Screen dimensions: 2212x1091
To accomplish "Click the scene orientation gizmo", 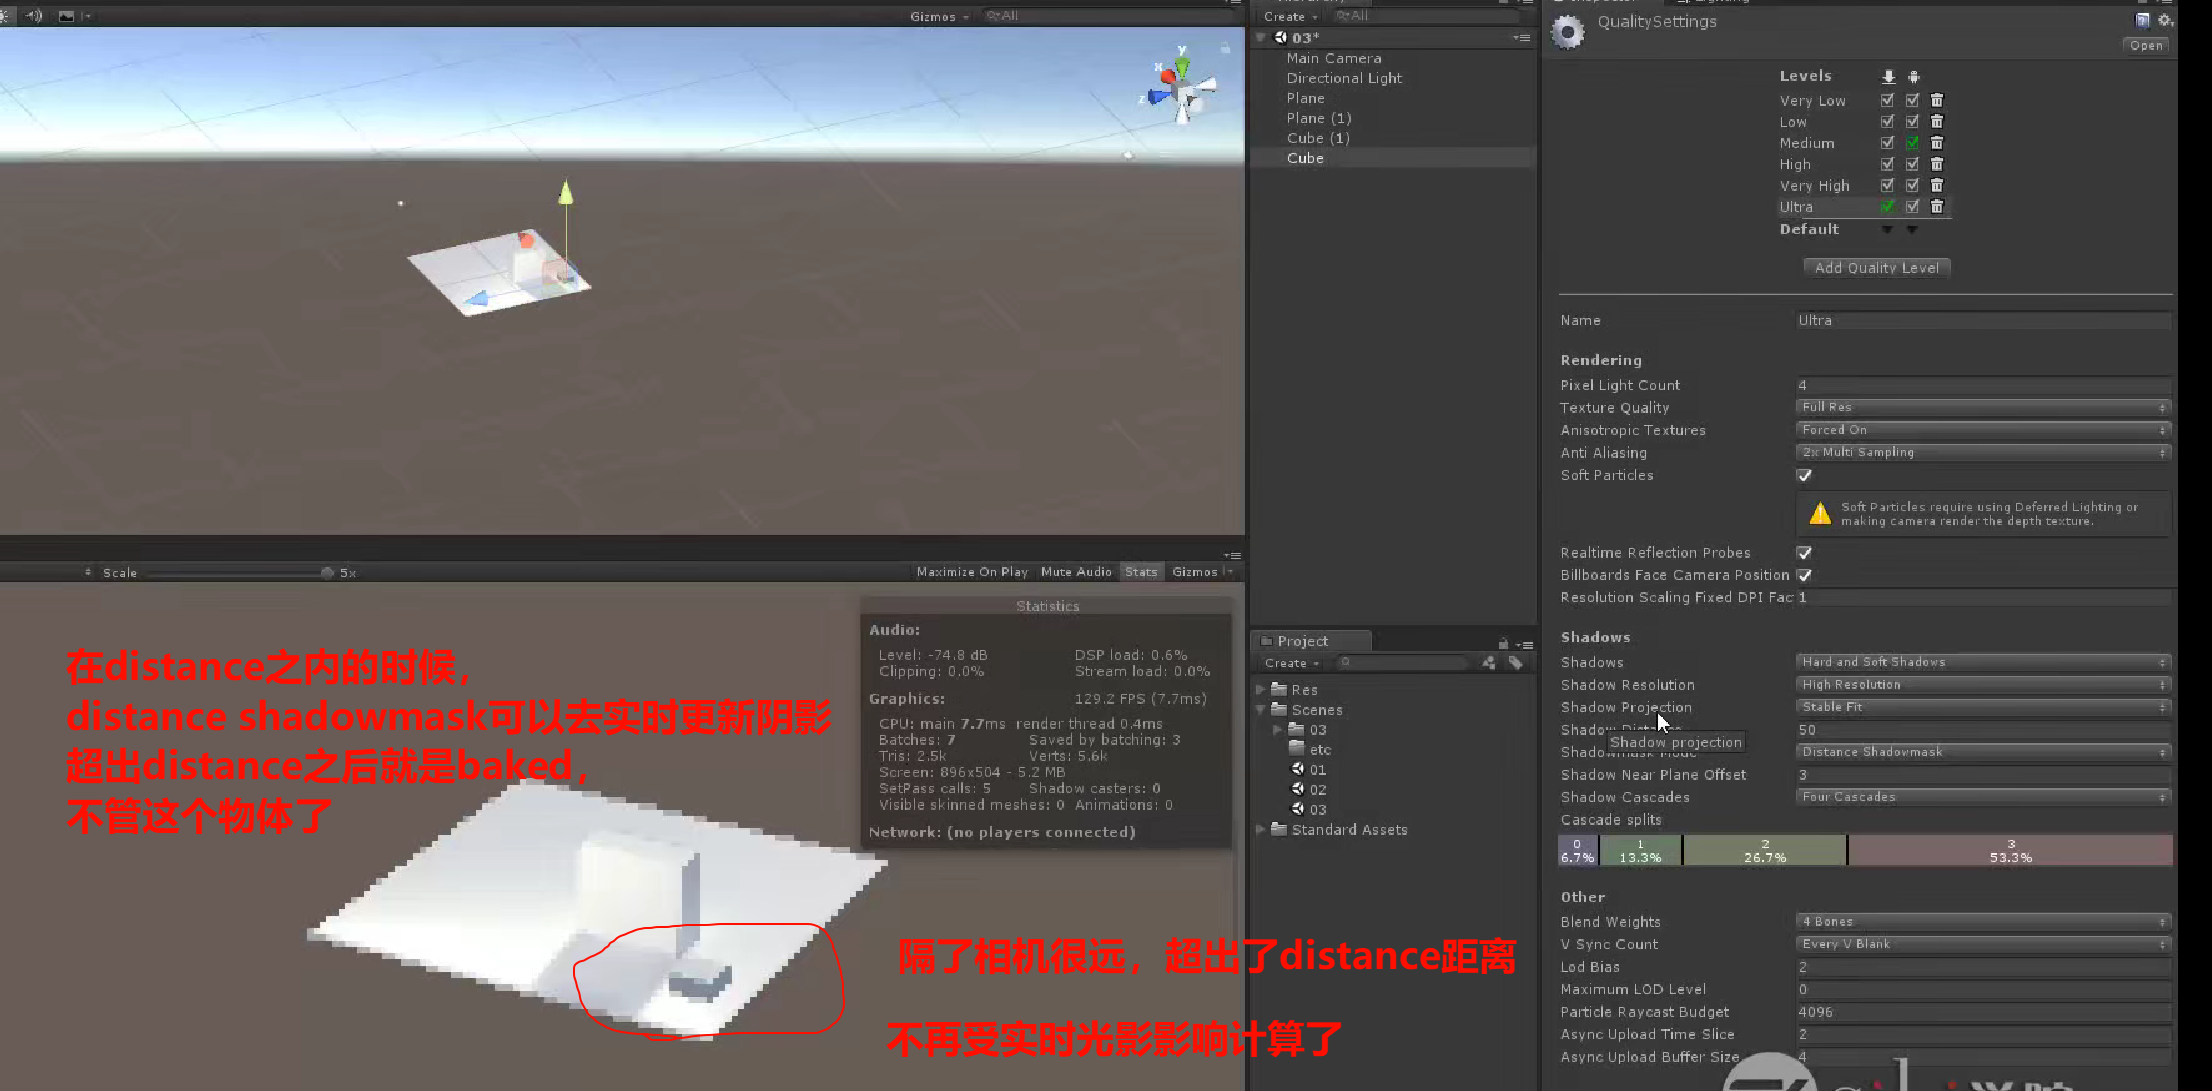I will [1183, 92].
